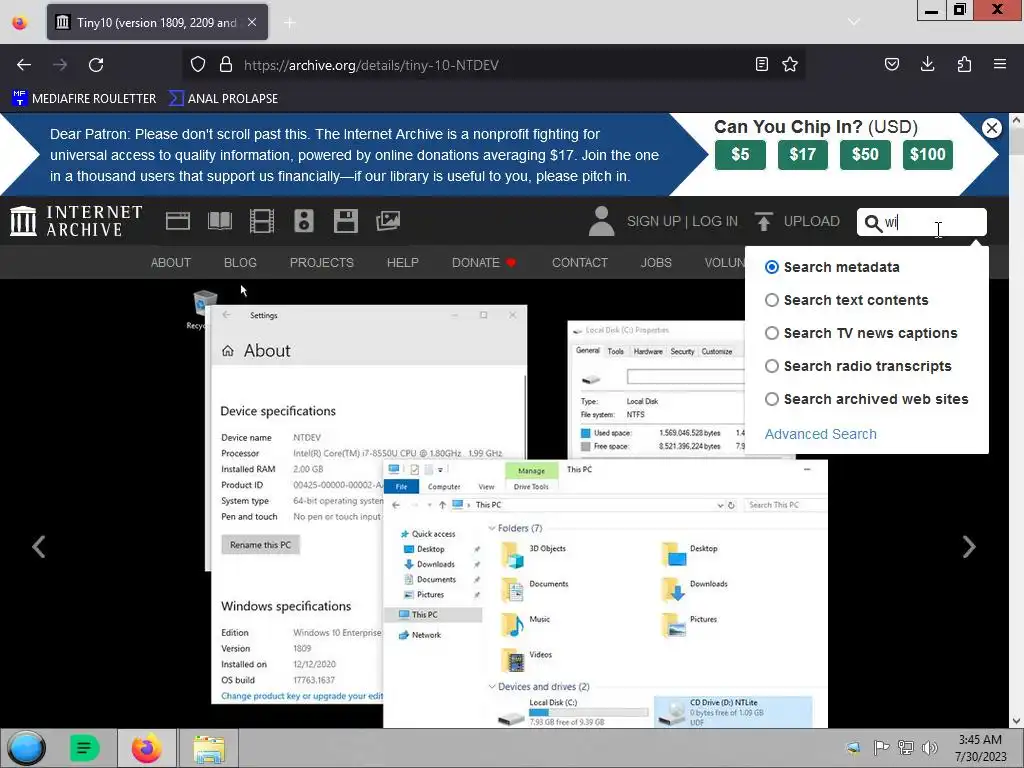Close the Tiny10 browser tab
Screen dimensions: 1024x768
[252, 22]
